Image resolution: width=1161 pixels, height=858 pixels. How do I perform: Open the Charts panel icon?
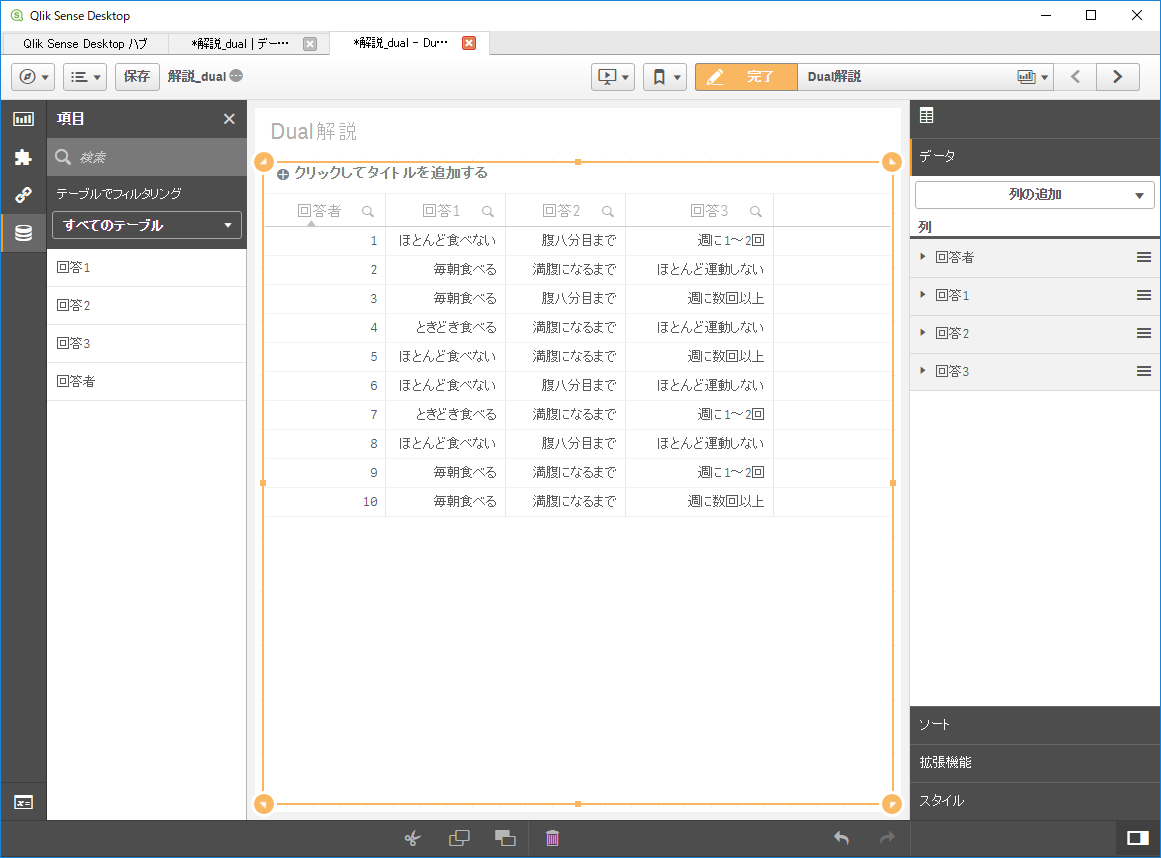click(24, 119)
